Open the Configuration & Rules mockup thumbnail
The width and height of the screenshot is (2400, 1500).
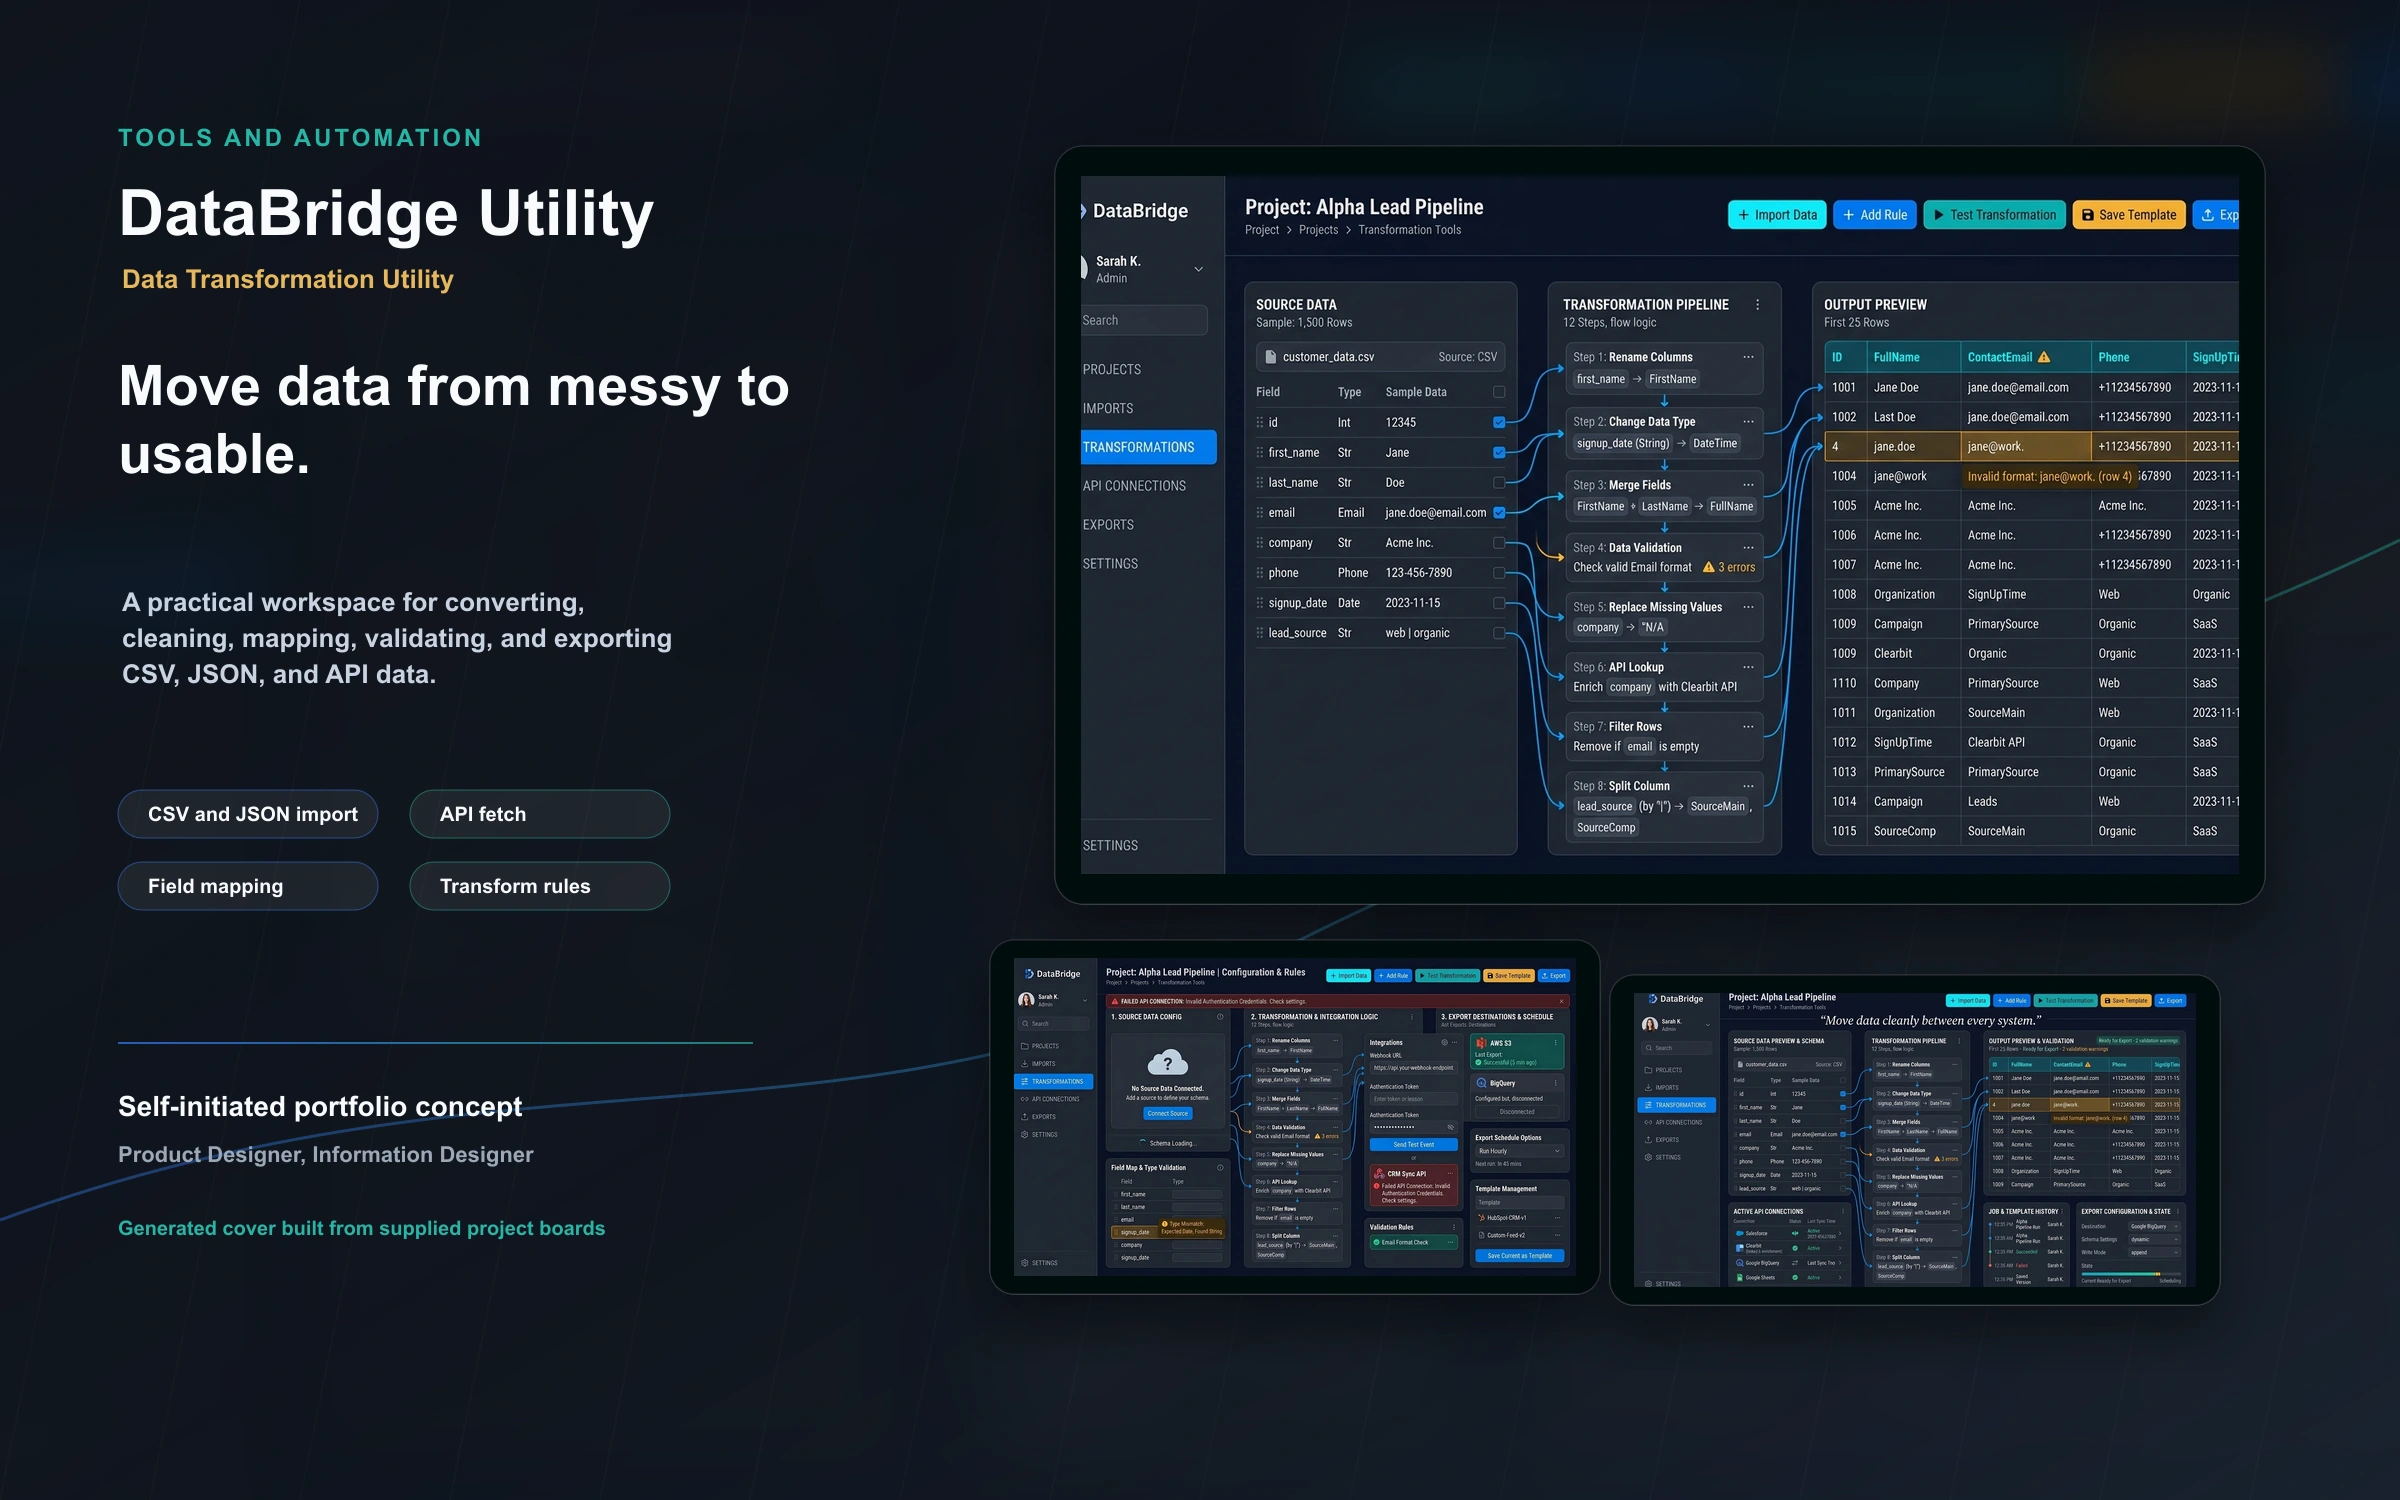click(x=1294, y=1117)
